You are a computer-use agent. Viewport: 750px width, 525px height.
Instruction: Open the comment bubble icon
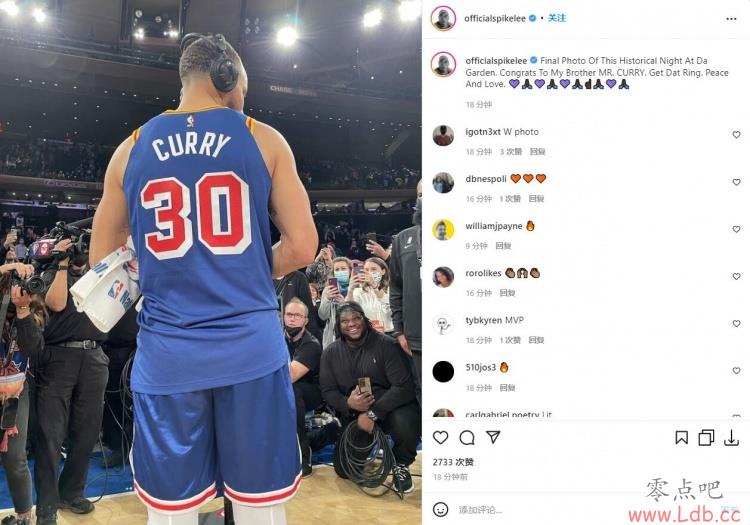tap(466, 438)
